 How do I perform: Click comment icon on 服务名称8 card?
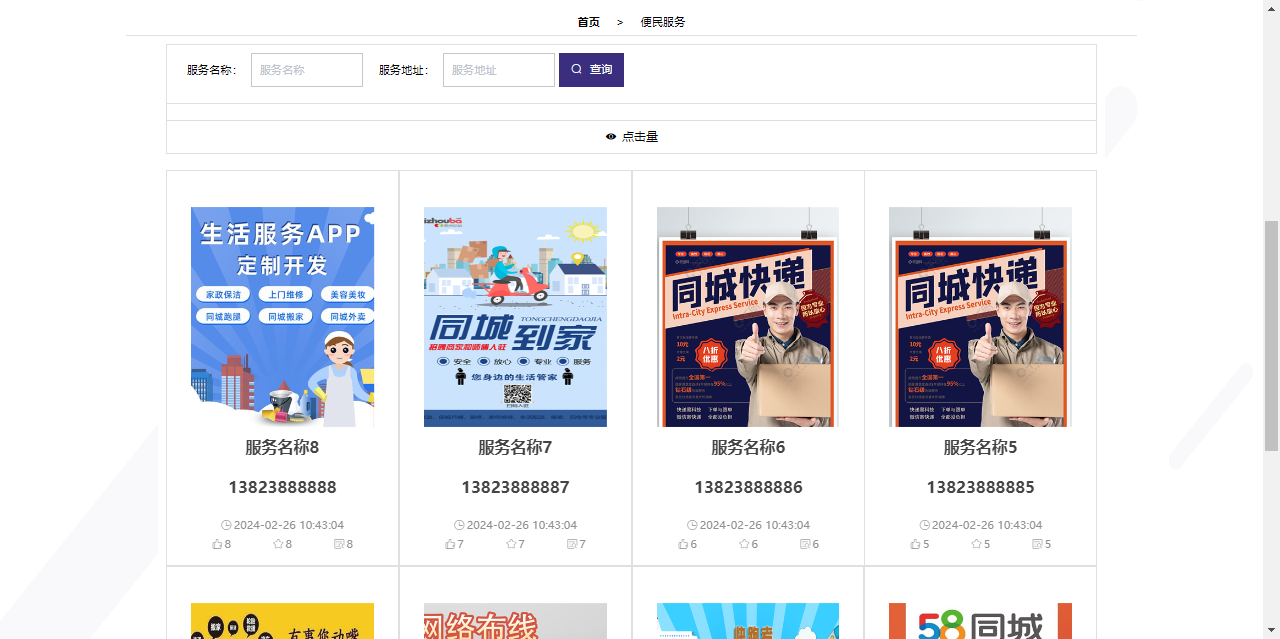pos(339,544)
